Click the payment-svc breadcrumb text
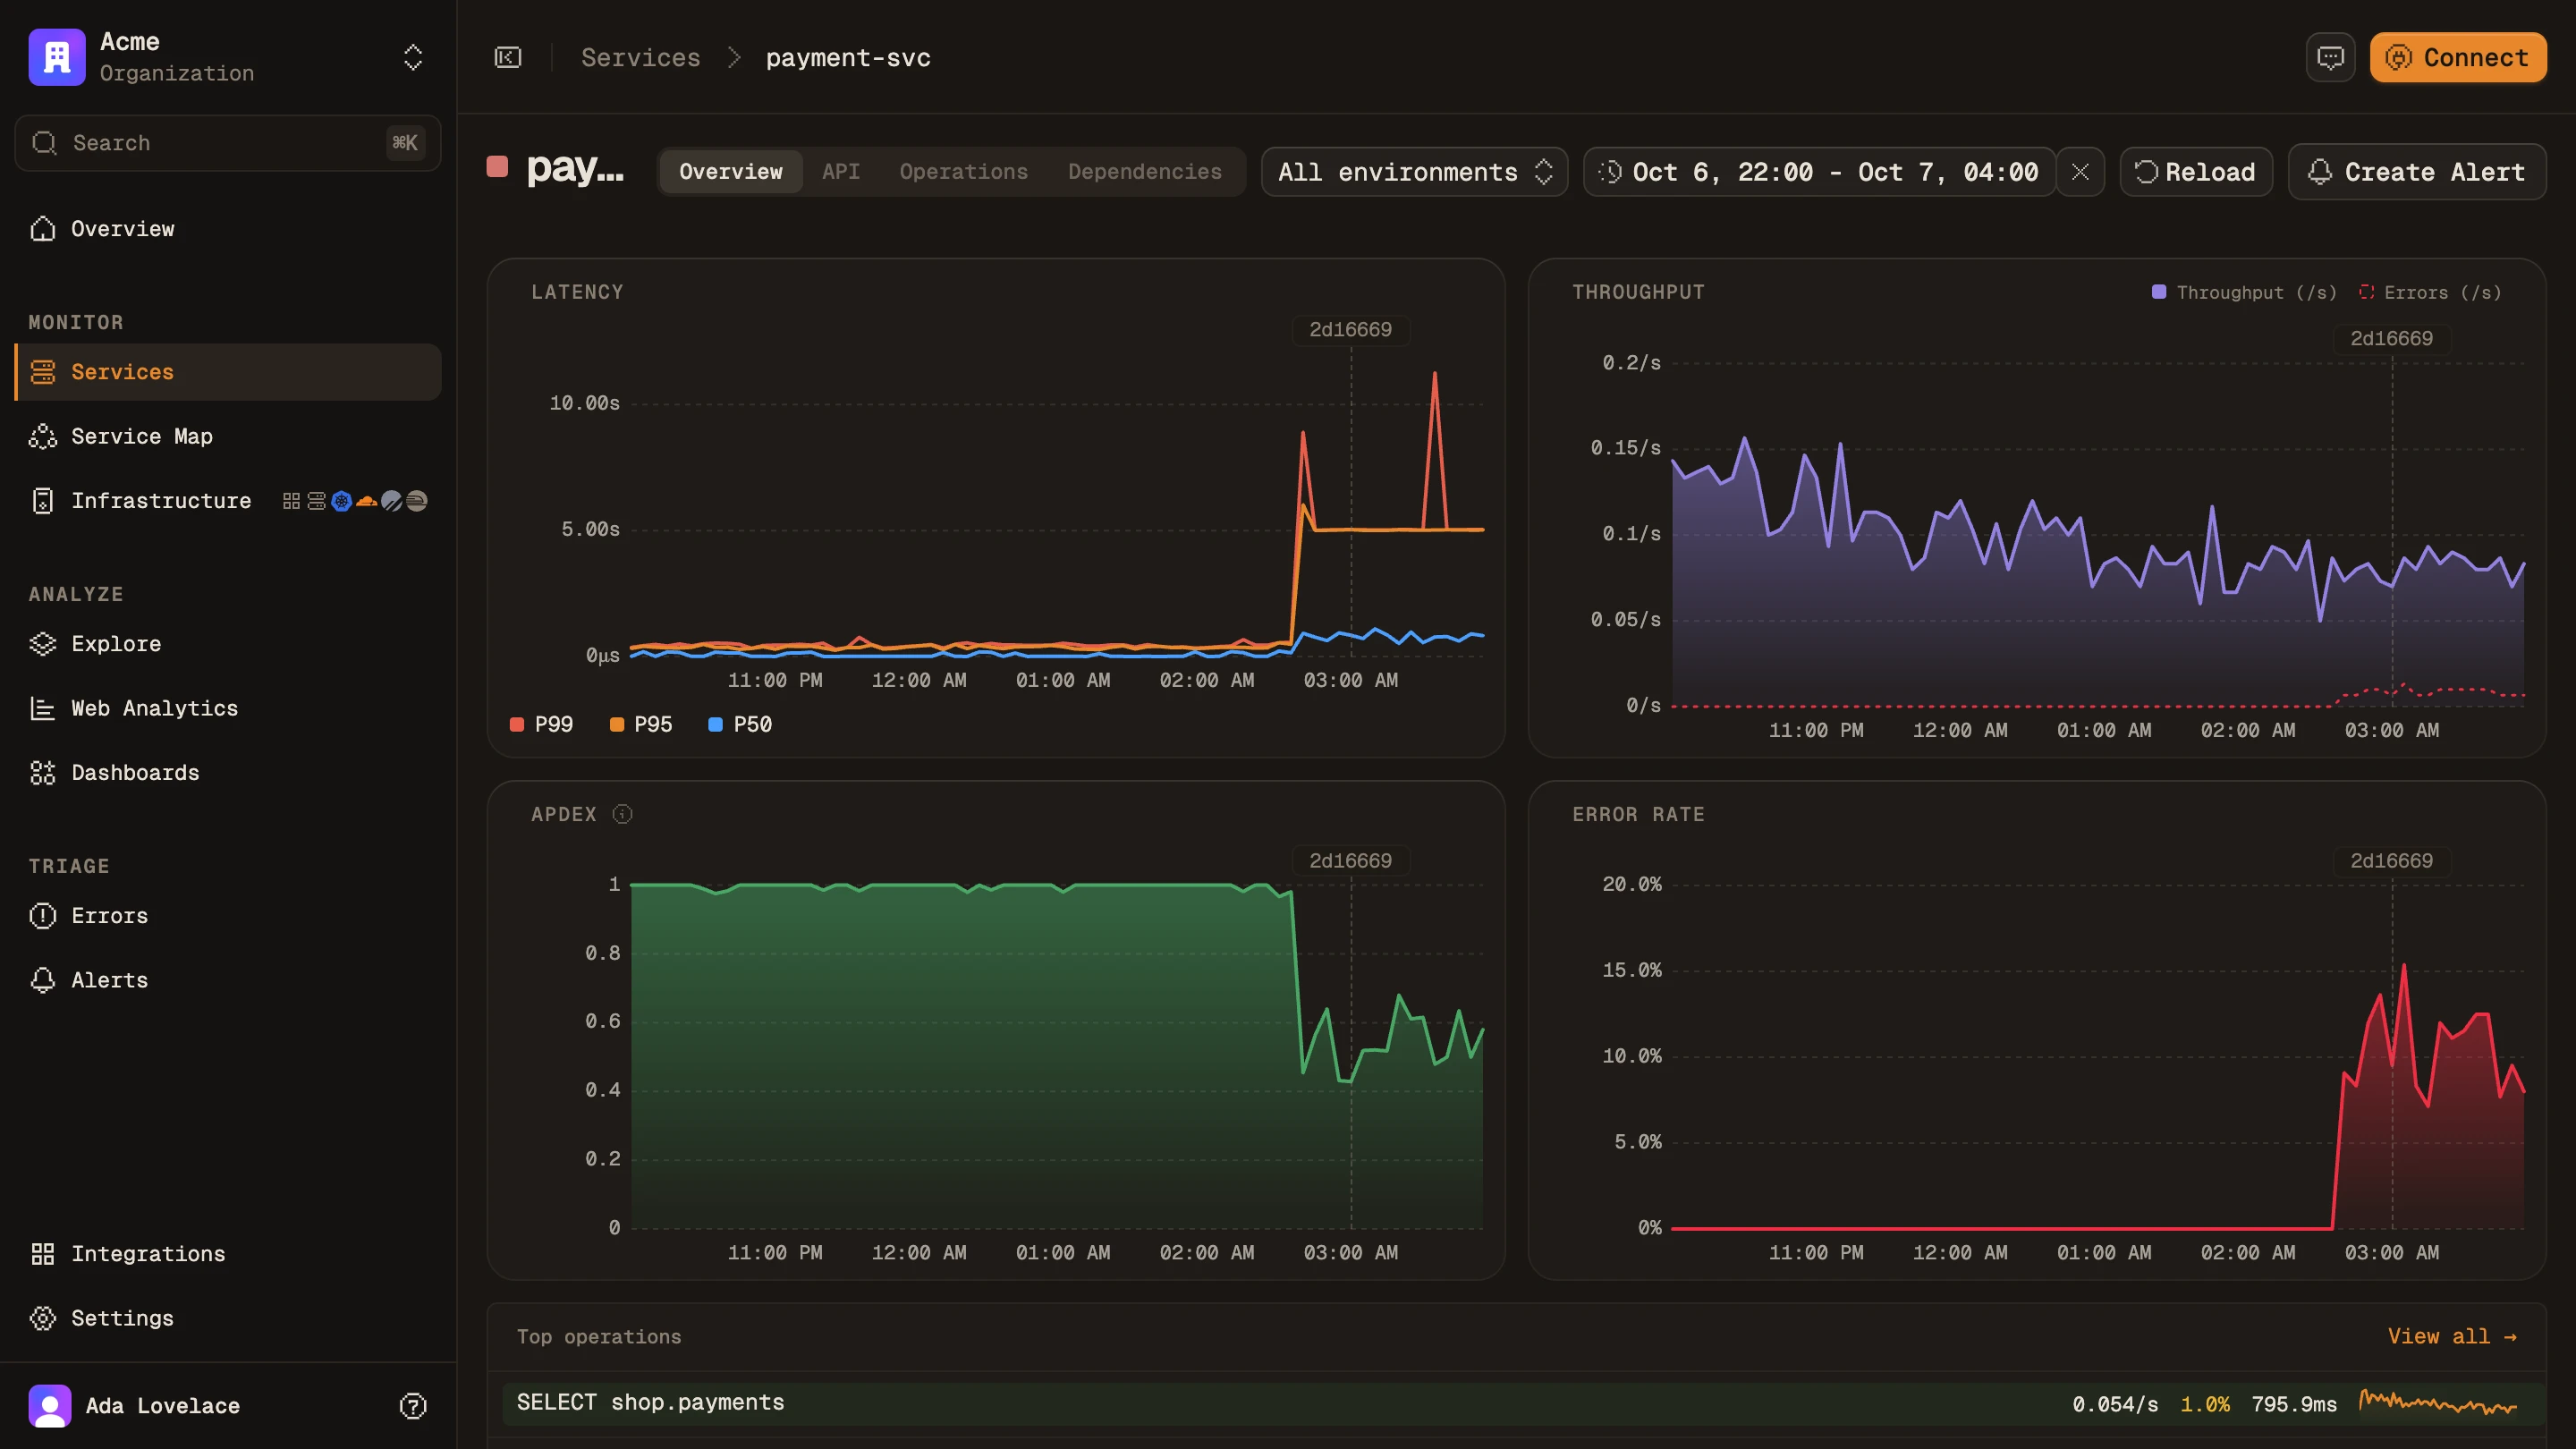The width and height of the screenshot is (2576, 1449). 848,58
